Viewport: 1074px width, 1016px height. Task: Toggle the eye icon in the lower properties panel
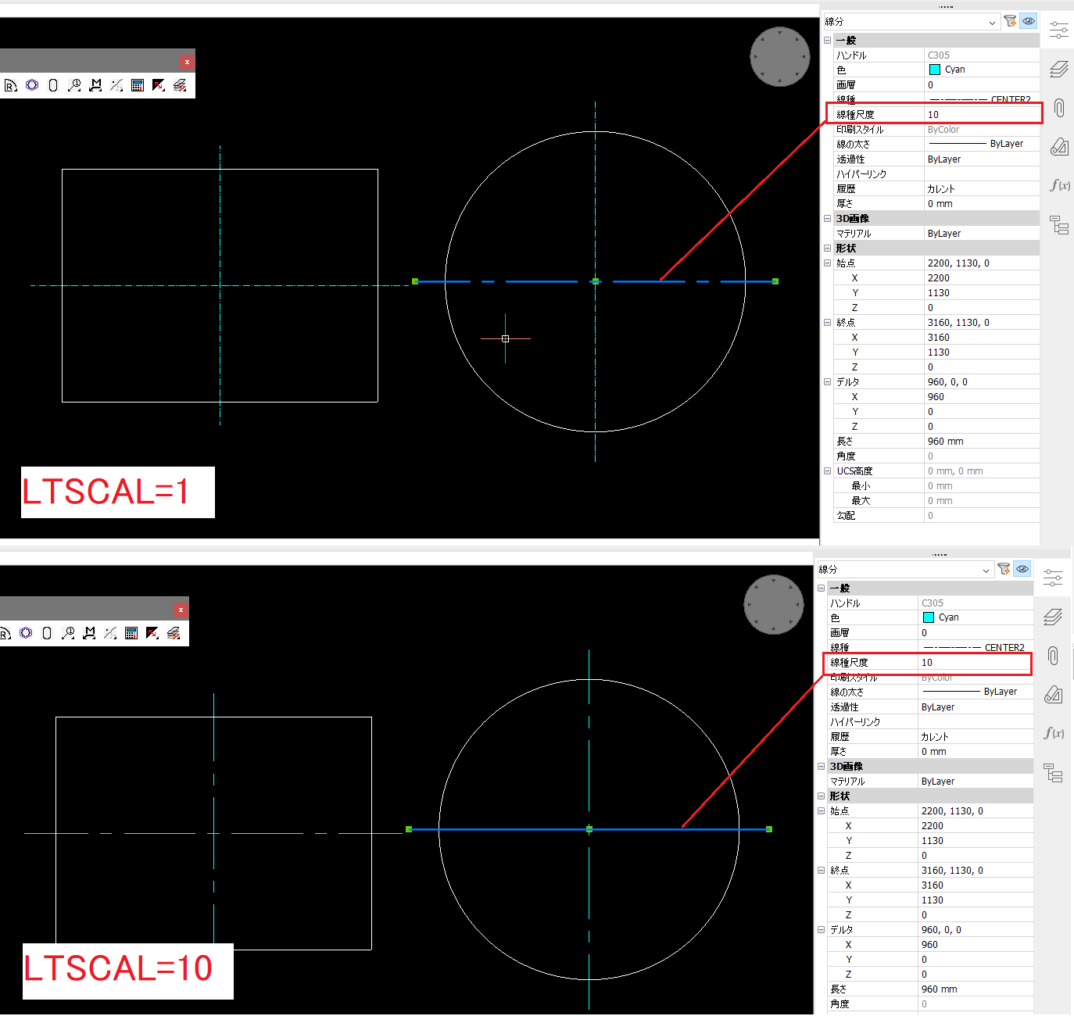click(1021, 568)
